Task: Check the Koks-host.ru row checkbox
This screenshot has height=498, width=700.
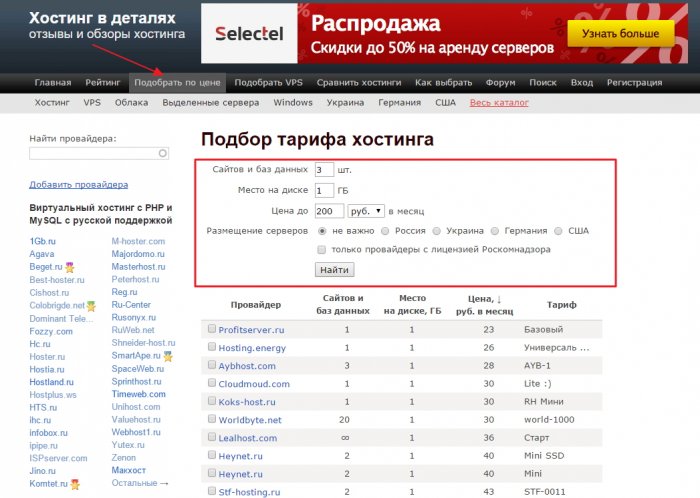Action: click(x=212, y=401)
